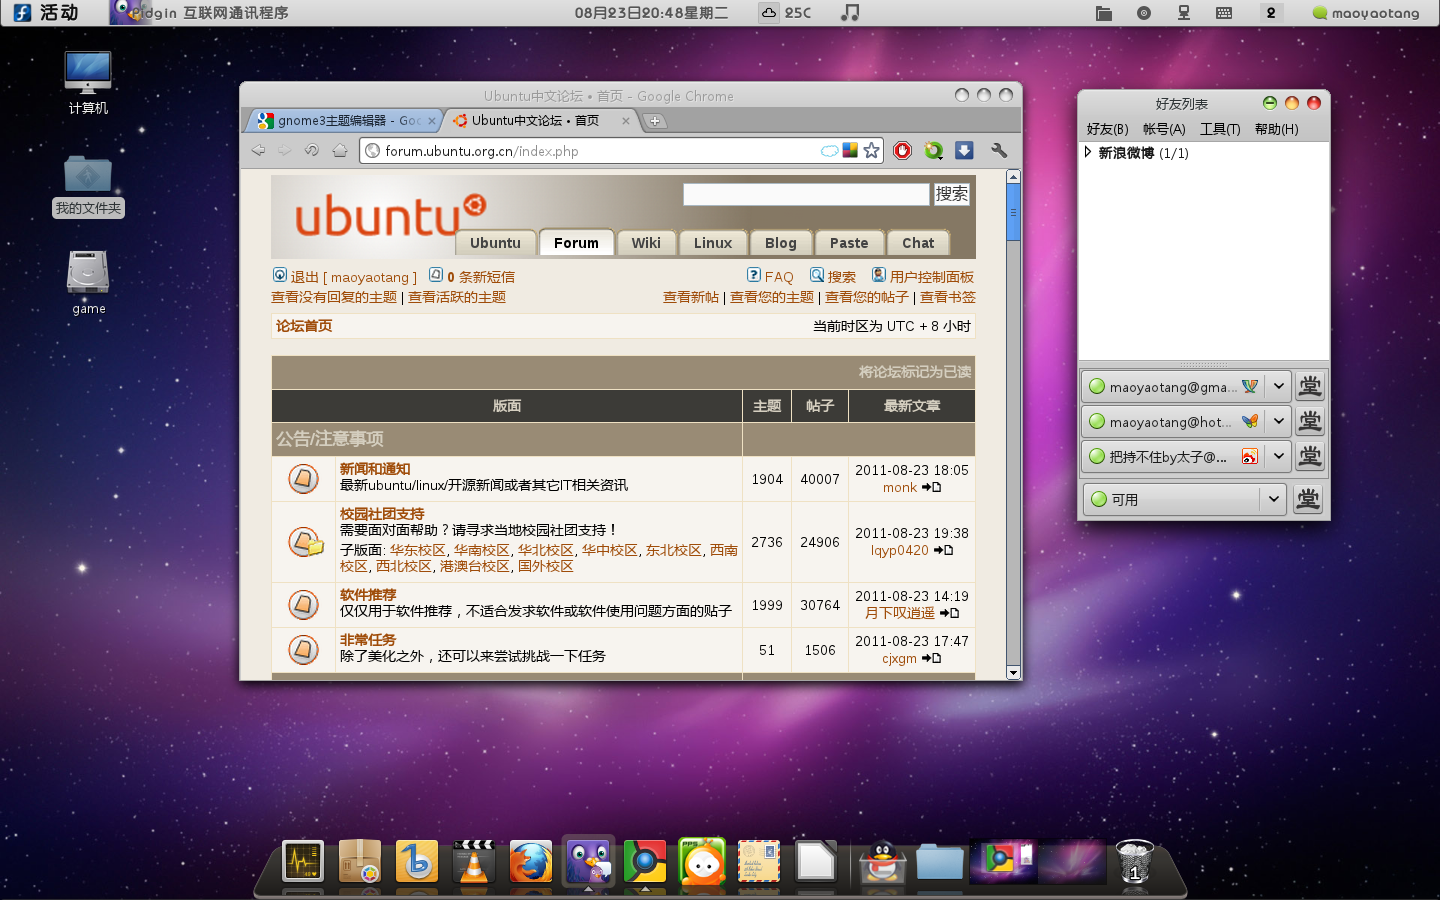
Task: Click Chrome page scrollbar down arrow
Action: (1013, 673)
